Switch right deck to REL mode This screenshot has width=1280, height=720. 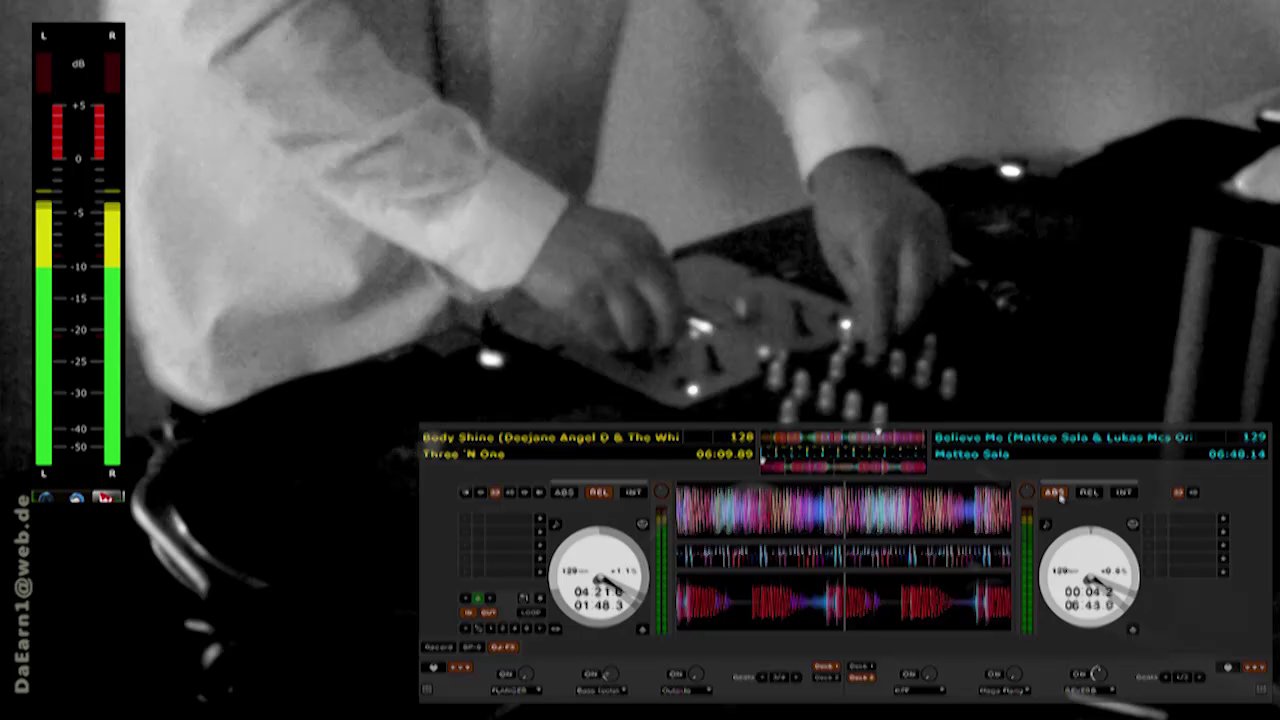1089,492
